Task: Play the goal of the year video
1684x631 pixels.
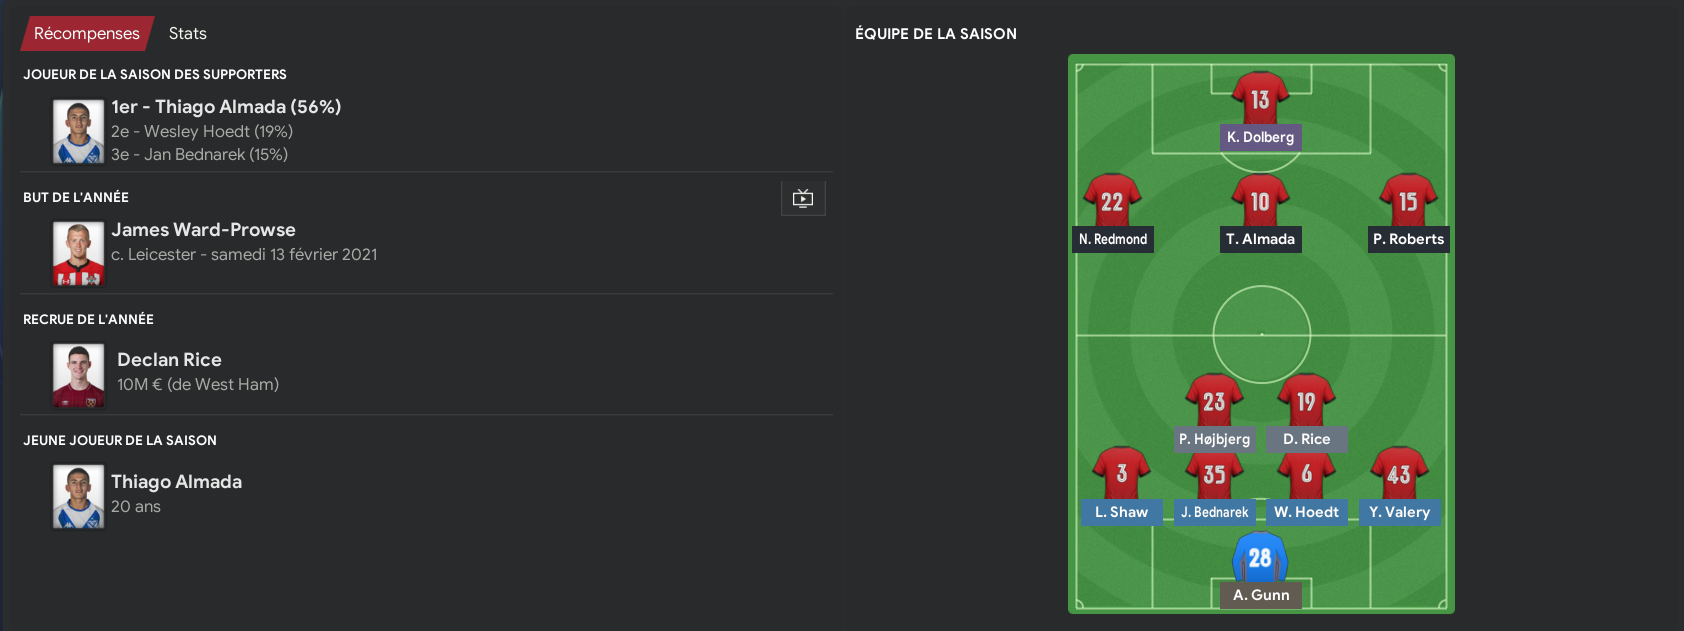Action: [803, 198]
